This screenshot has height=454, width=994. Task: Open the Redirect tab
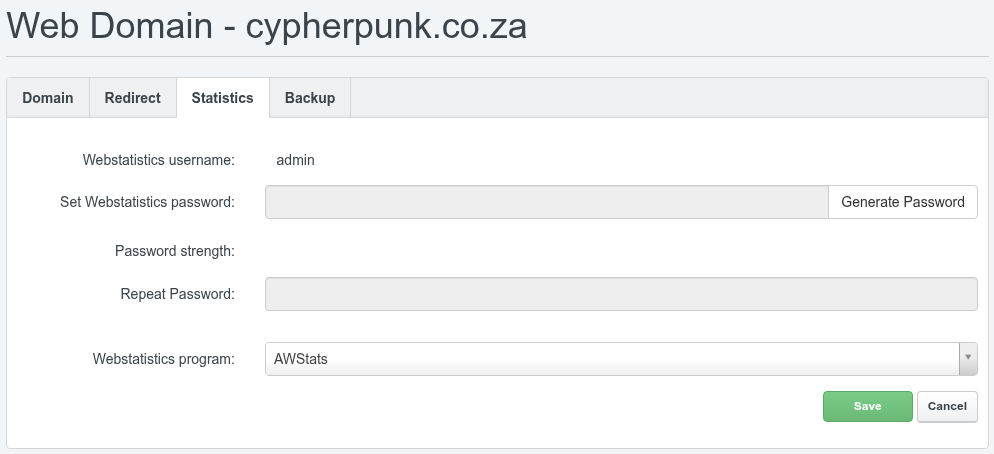tap(132, 98)
